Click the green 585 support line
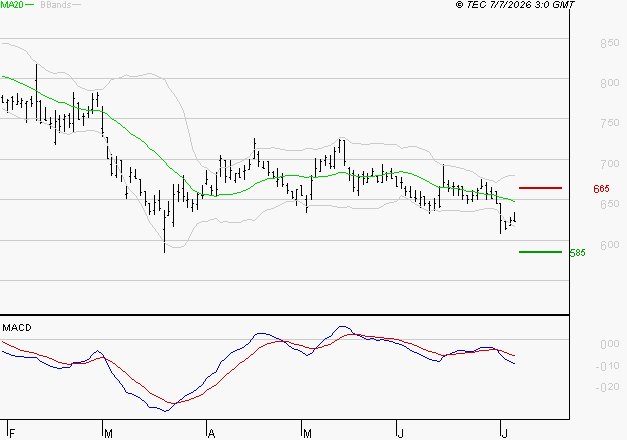Image resolution: width=627 pixels, height=440 pixels. [540, 252]
